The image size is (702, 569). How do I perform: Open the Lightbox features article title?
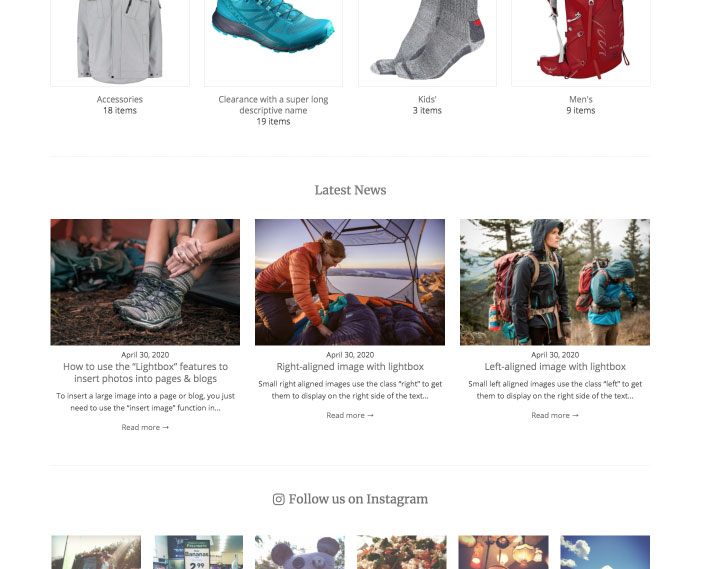145,372
